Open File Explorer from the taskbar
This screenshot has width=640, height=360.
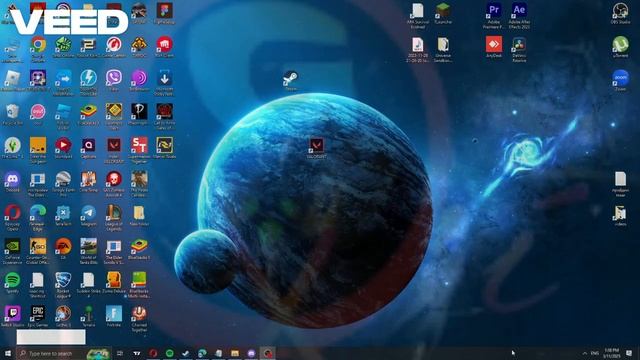coord(235,353)
